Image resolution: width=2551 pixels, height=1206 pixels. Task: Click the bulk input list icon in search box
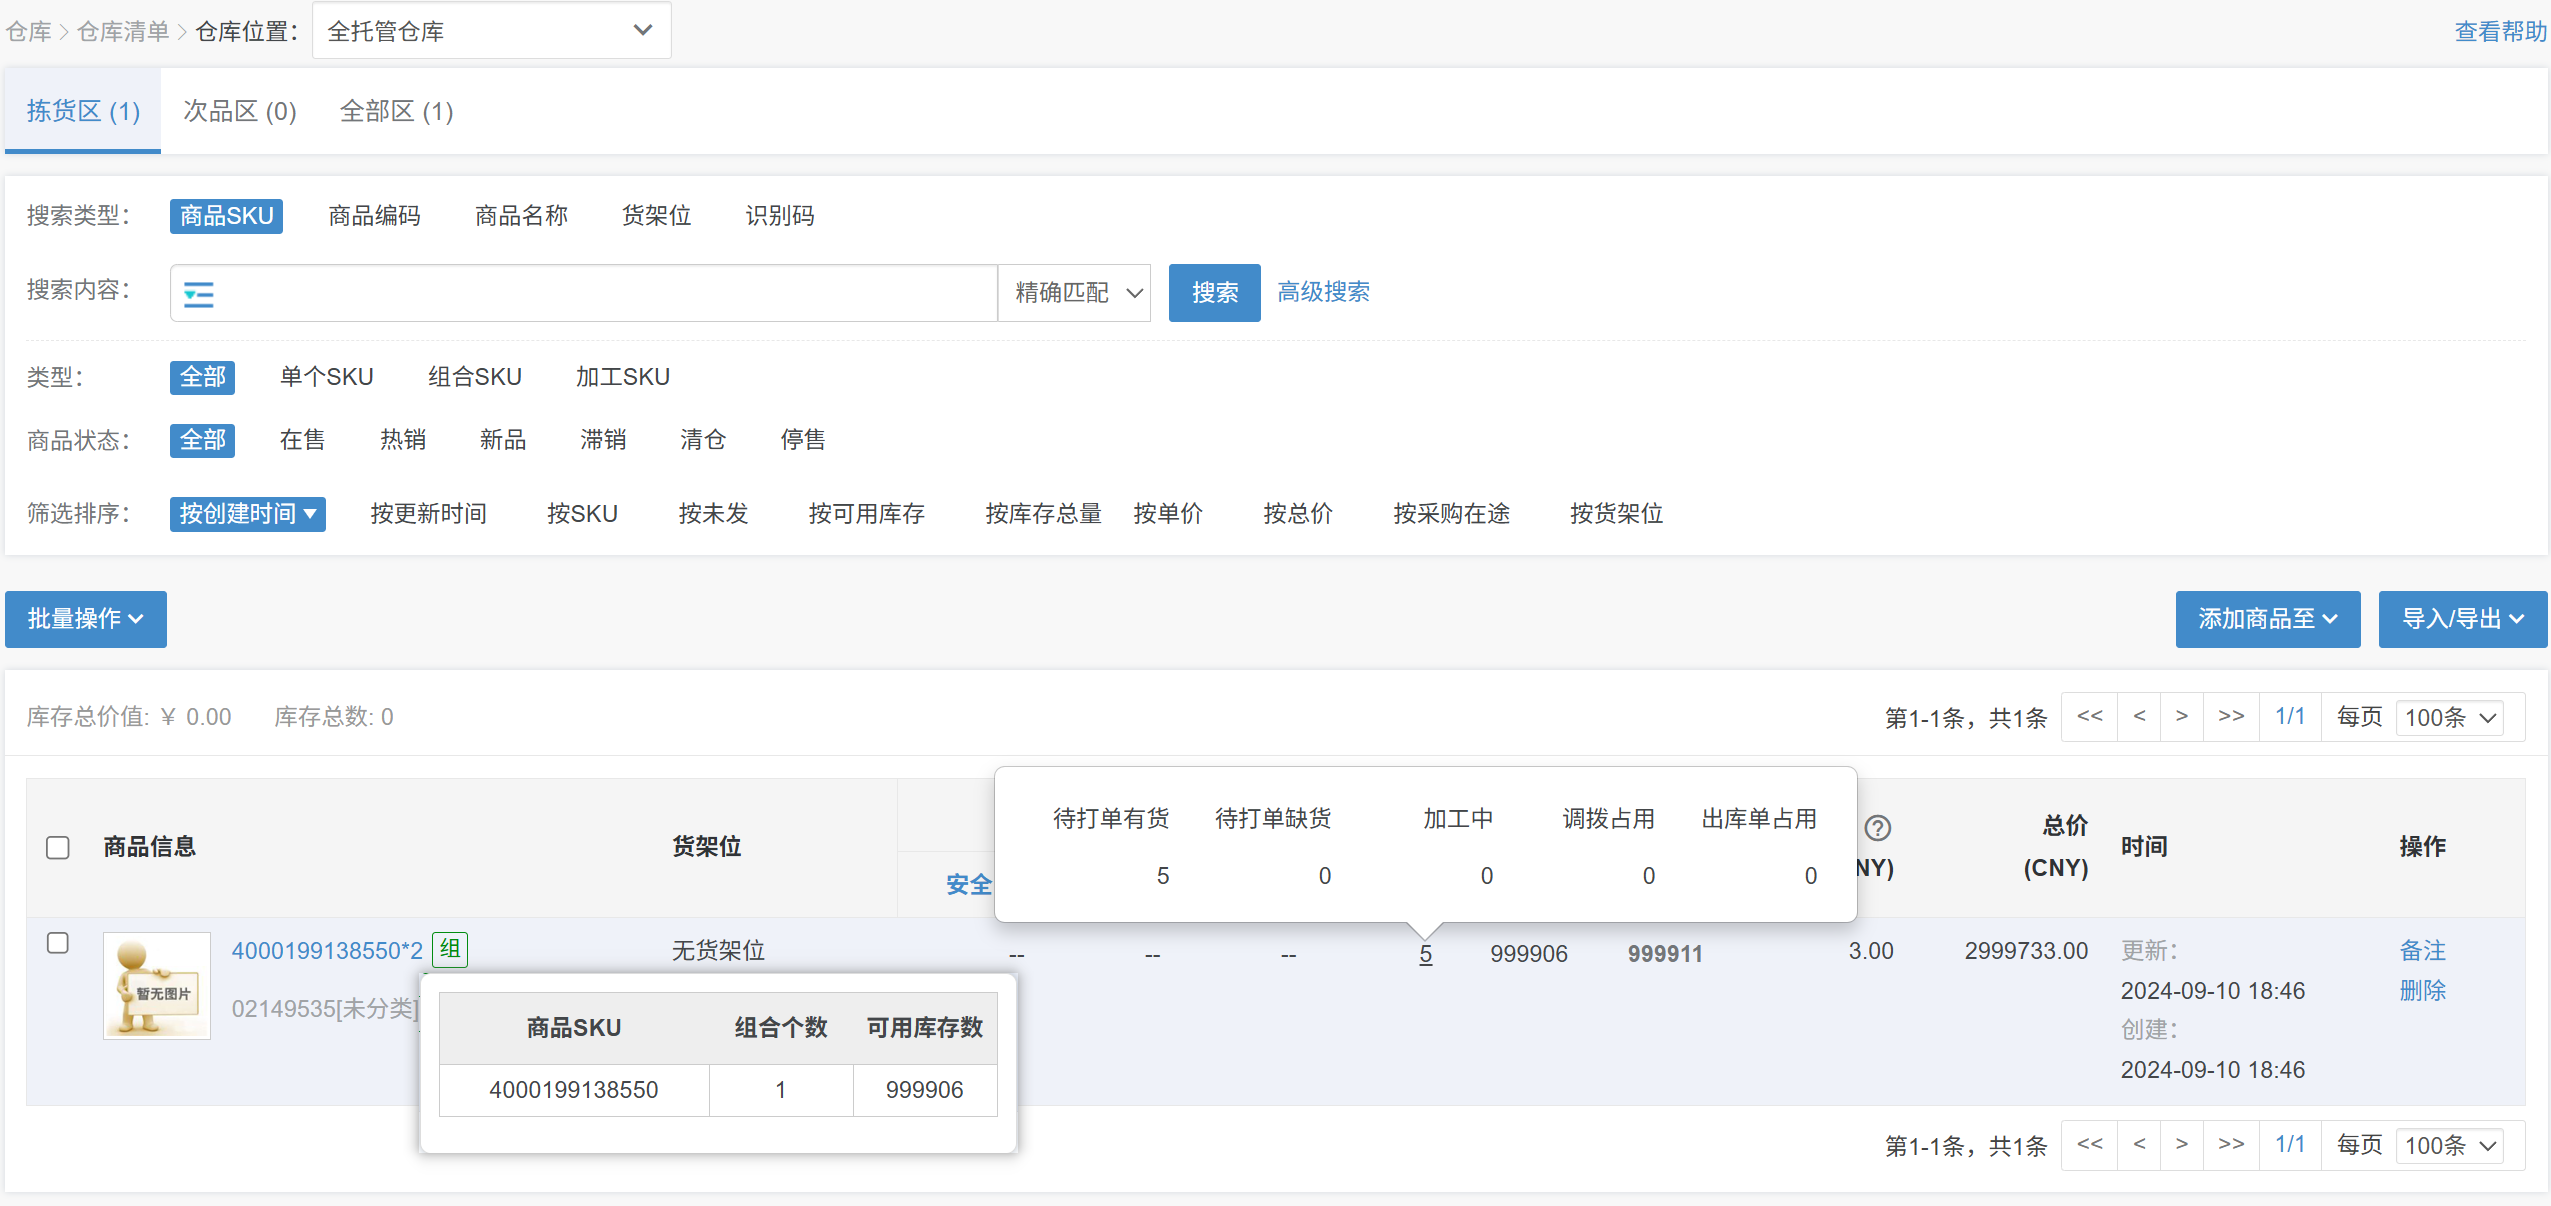point(198,294)
